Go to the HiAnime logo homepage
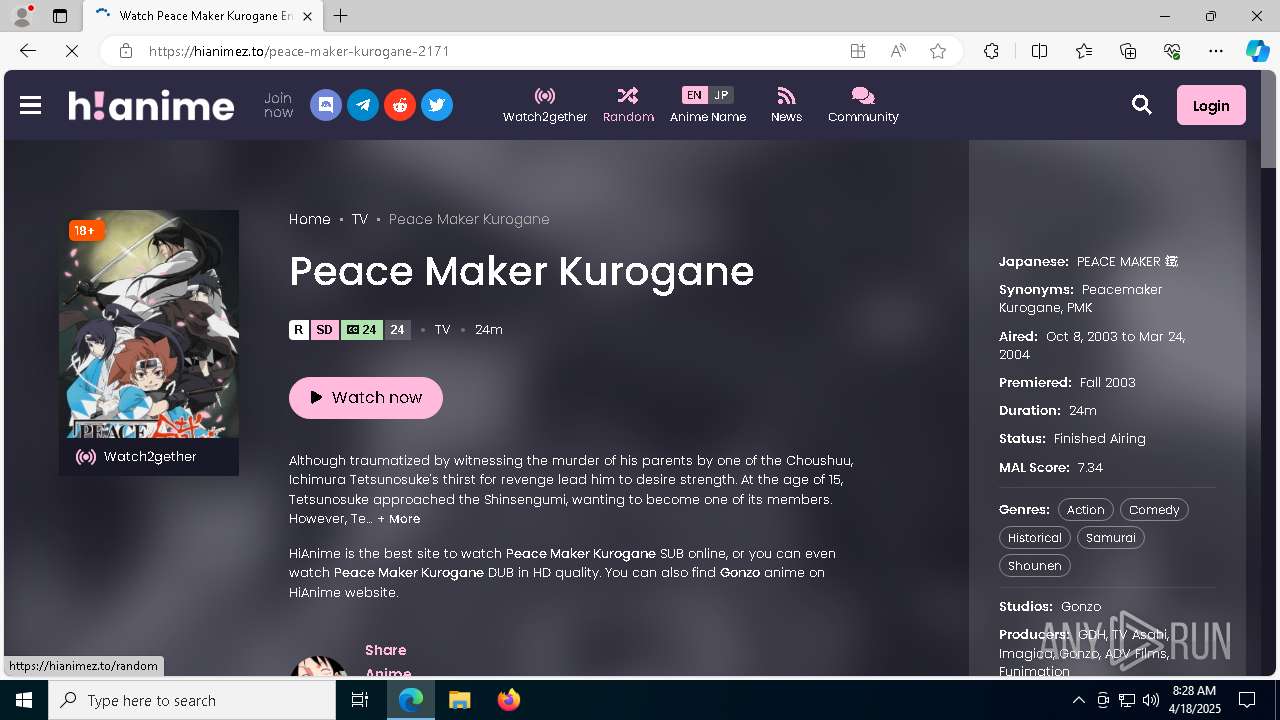1280x720 pixels. 151,105
